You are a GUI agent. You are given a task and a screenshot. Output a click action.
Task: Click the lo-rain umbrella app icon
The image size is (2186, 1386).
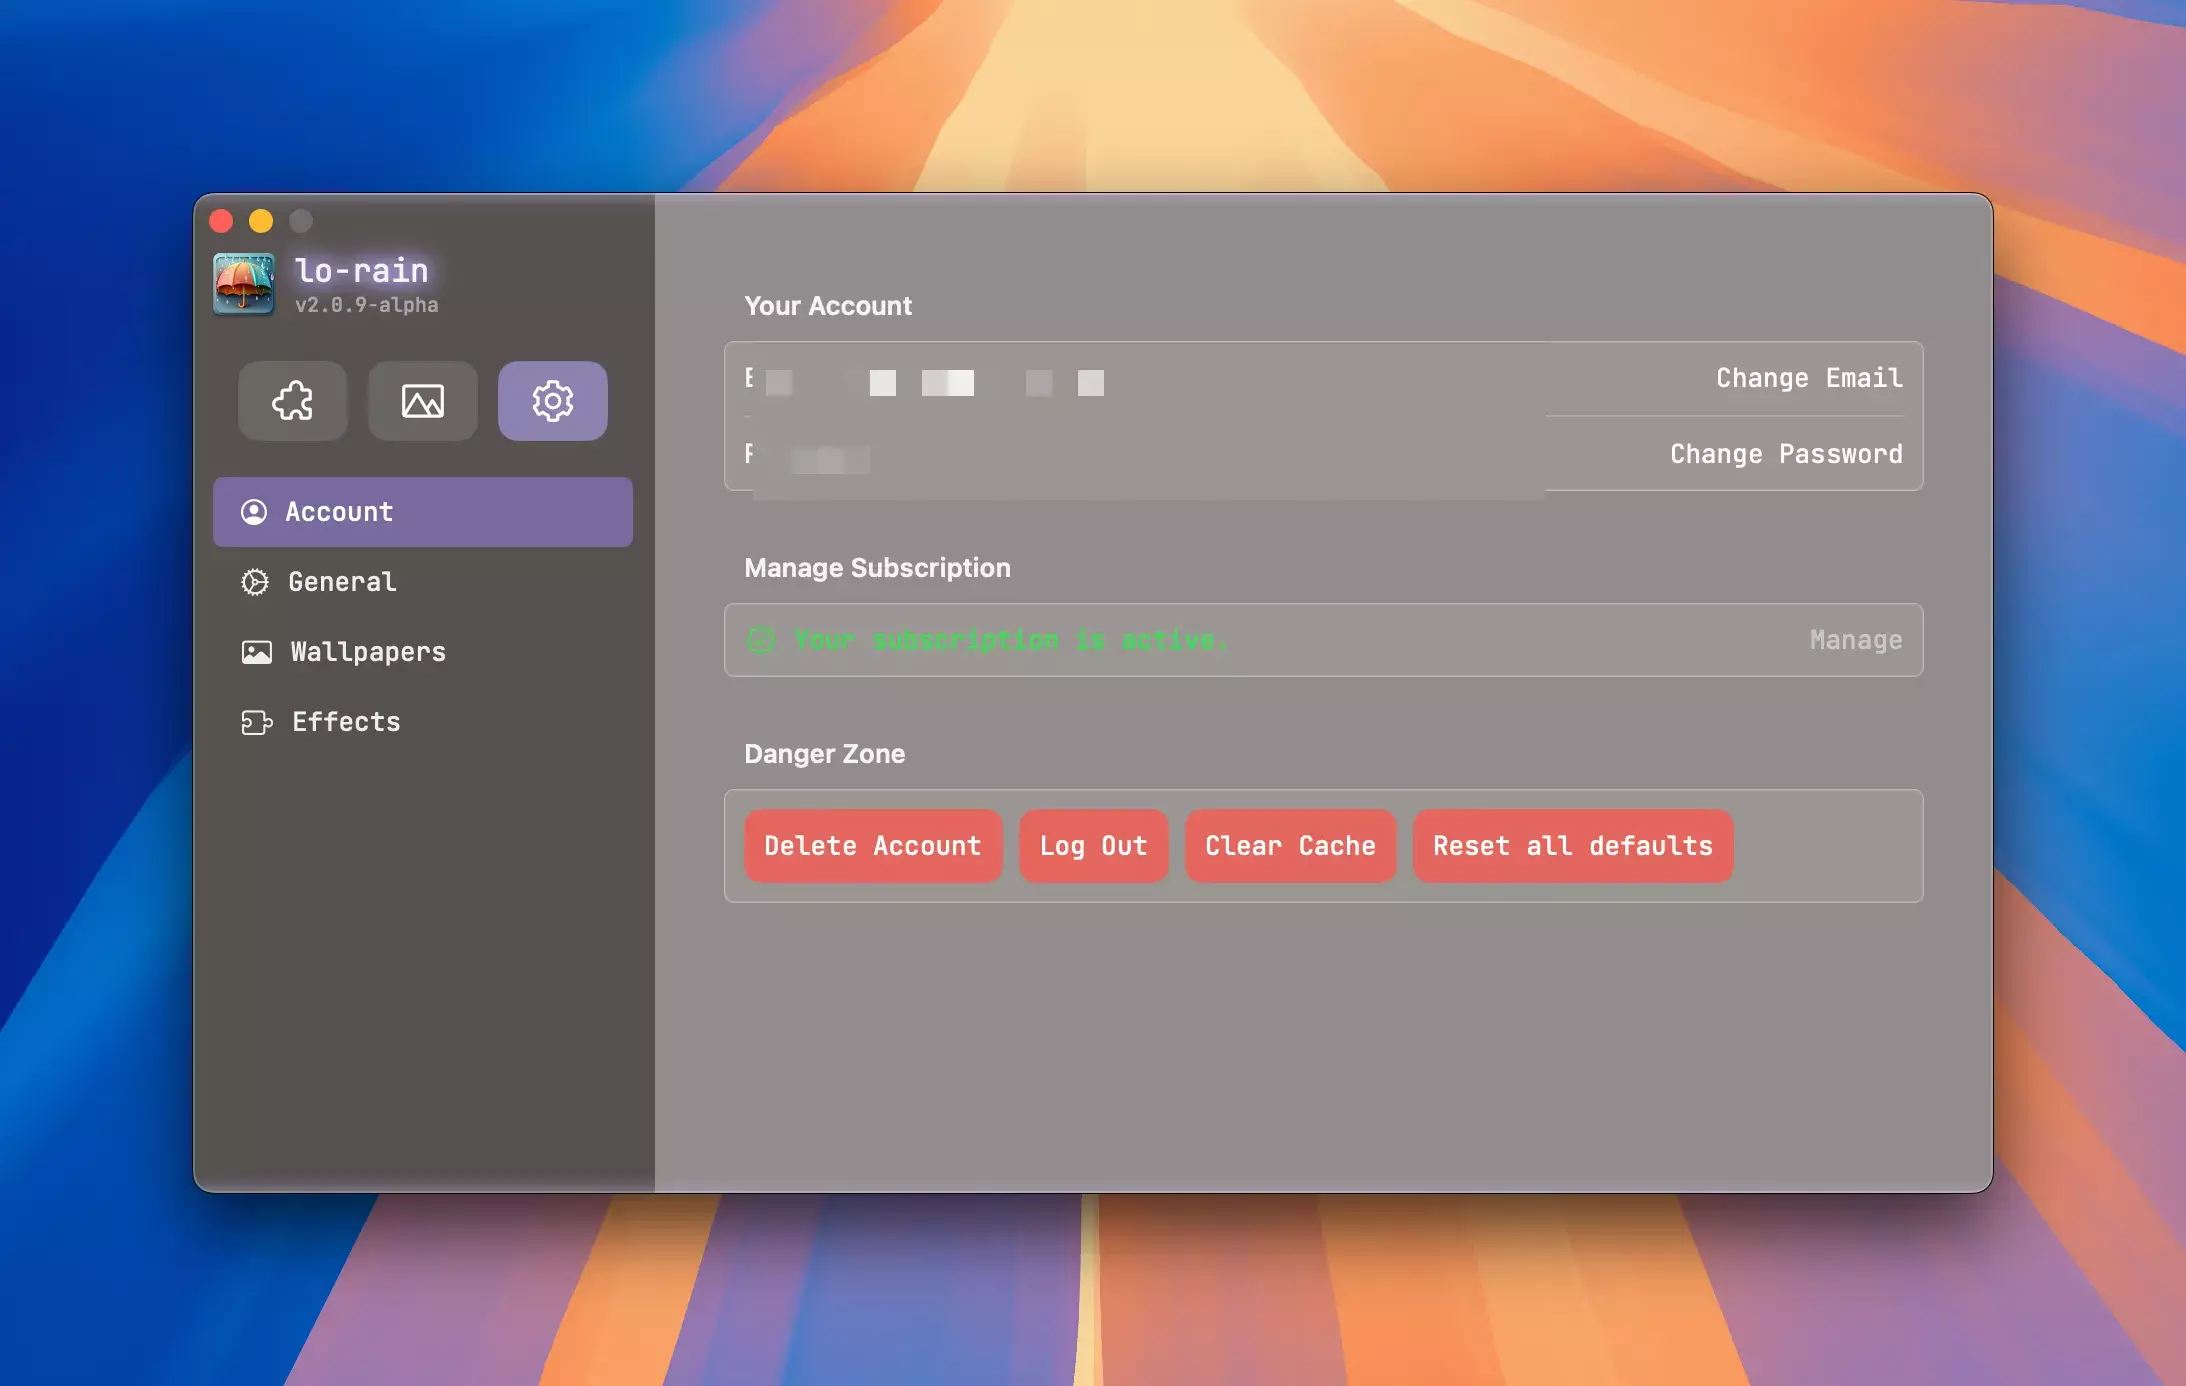coord(243,284)
